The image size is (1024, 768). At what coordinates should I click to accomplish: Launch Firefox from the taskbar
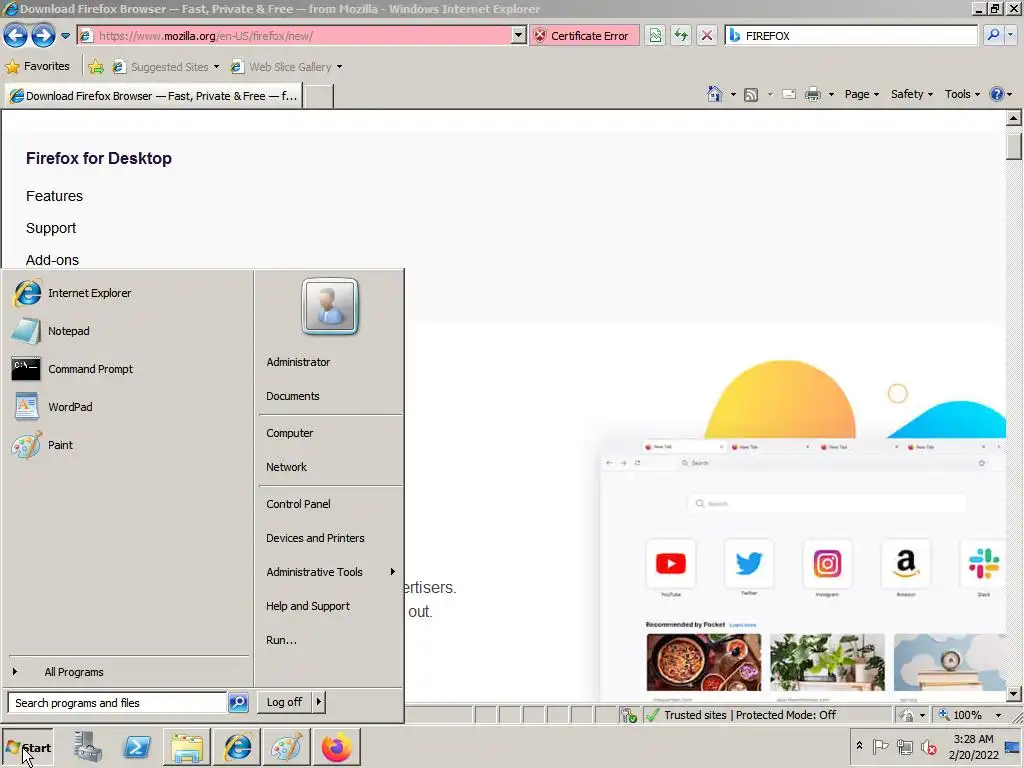coord(336,747)
